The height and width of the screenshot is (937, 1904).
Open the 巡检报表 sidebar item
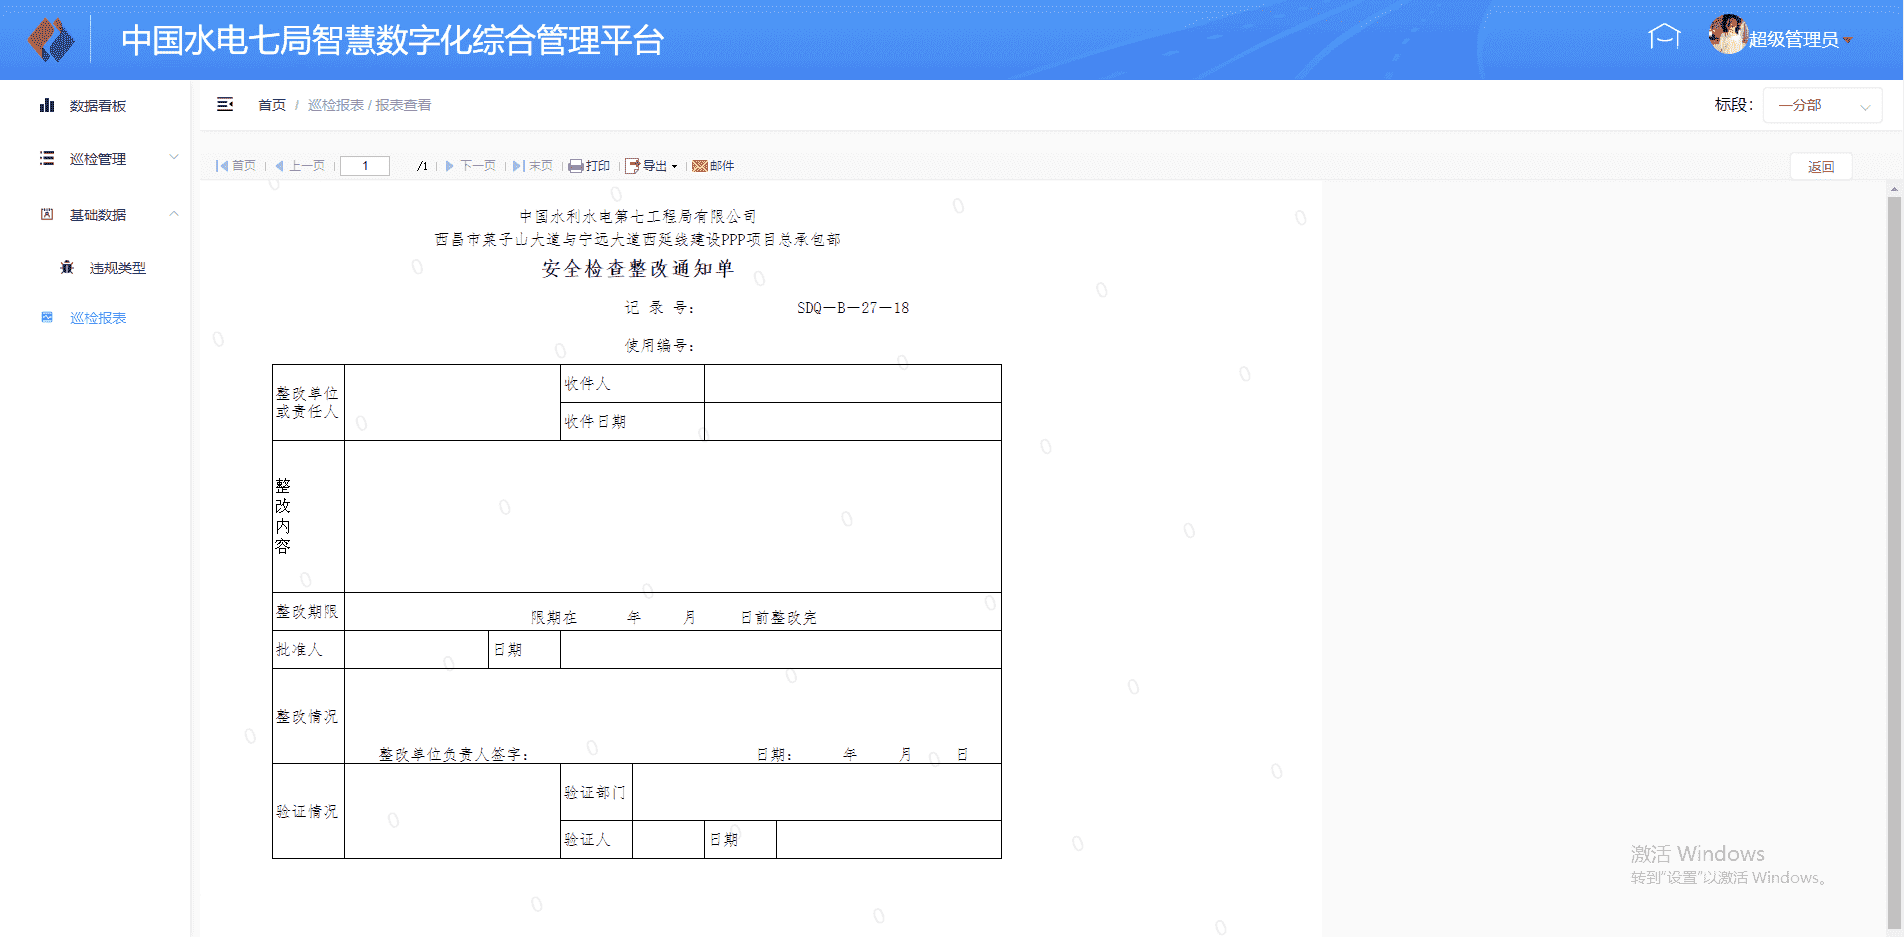[97, 318]
